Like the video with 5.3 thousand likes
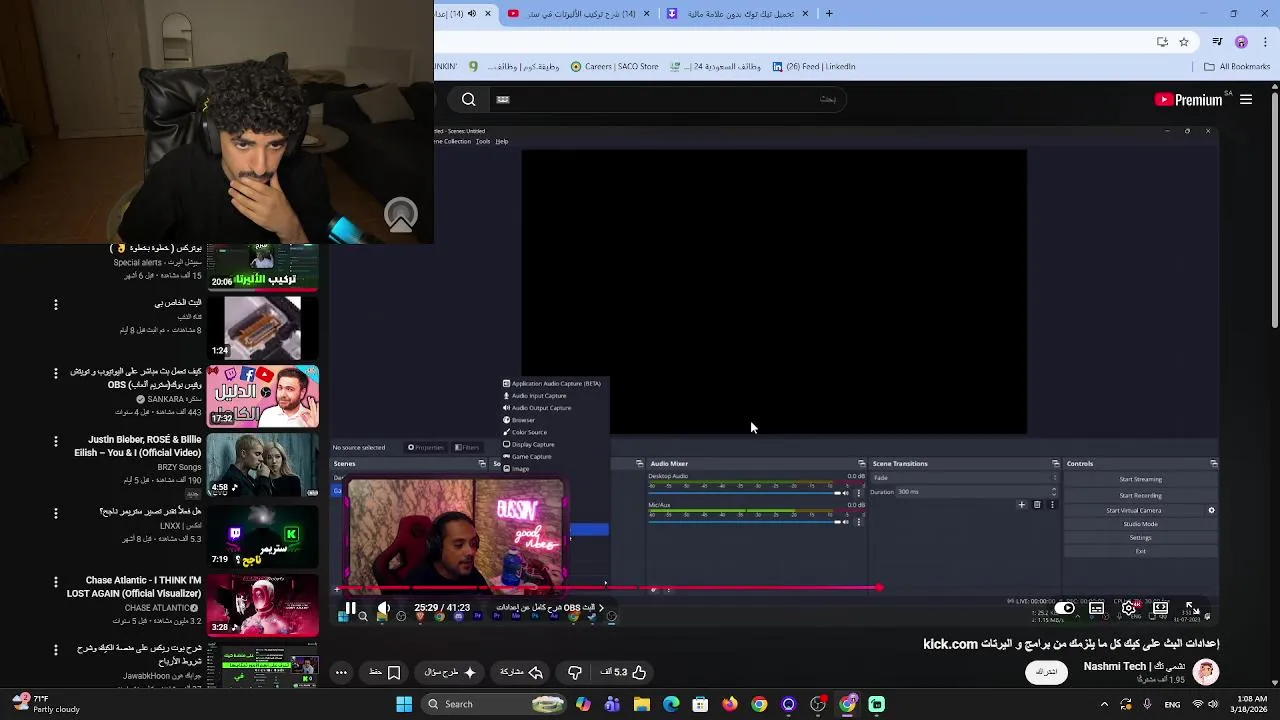1280x720 pixels. coord(623,673)
